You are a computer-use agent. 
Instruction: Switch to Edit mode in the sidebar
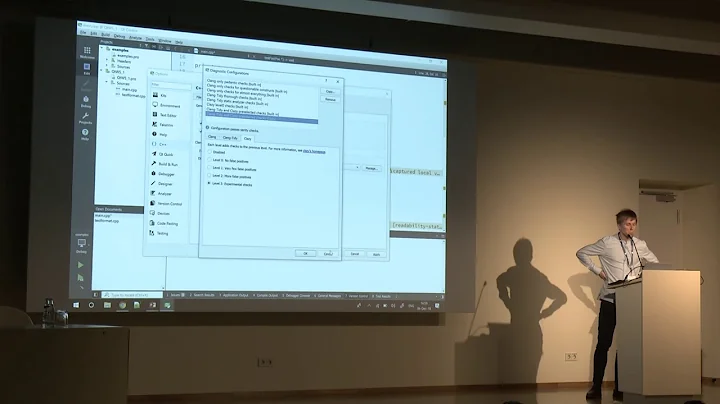(x=86, y=69)
